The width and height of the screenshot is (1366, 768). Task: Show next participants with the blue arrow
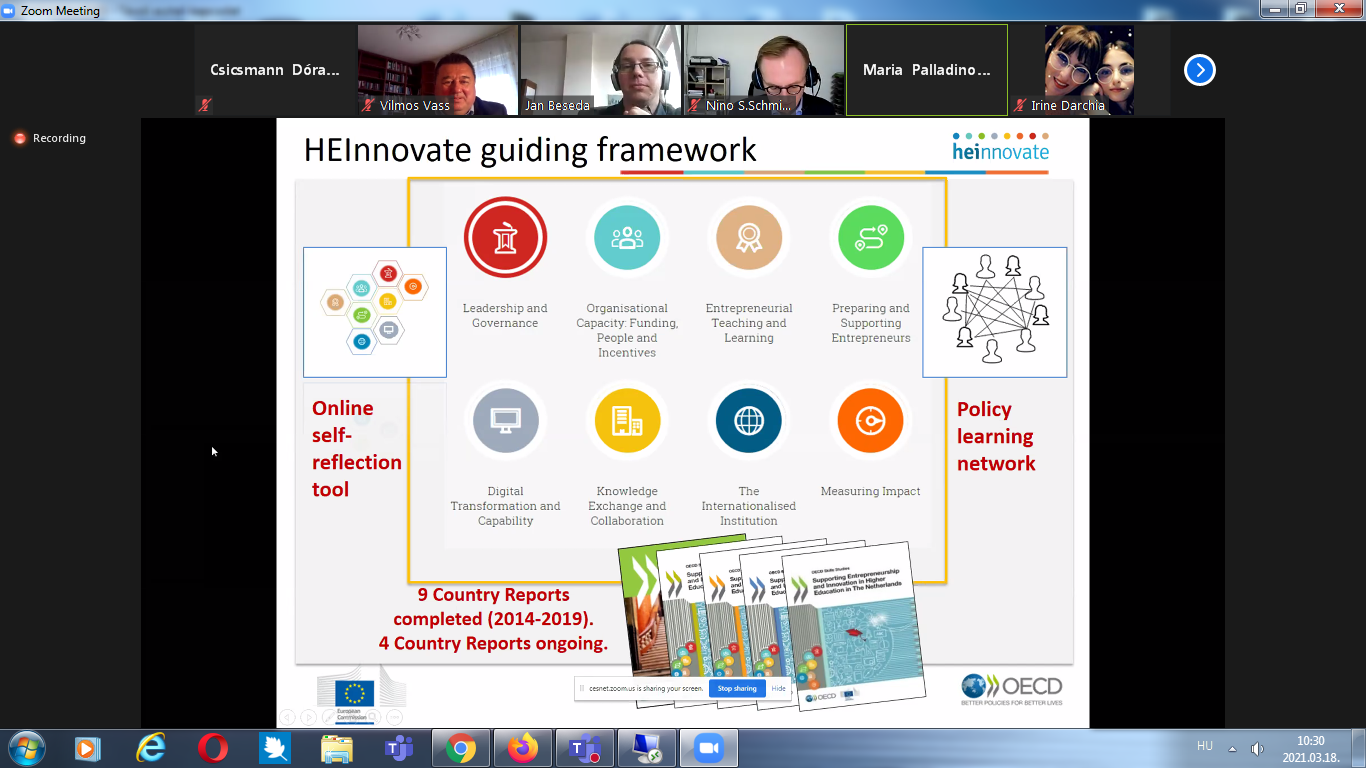pos(1199,70)
